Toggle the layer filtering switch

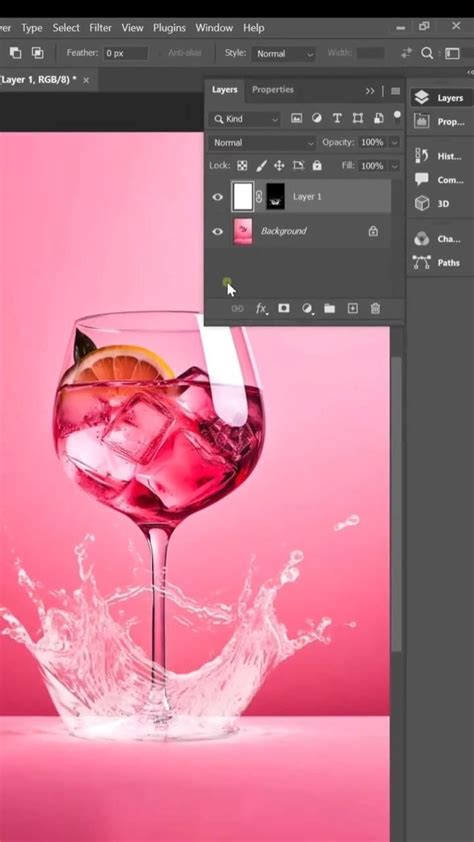click(397, 118)
